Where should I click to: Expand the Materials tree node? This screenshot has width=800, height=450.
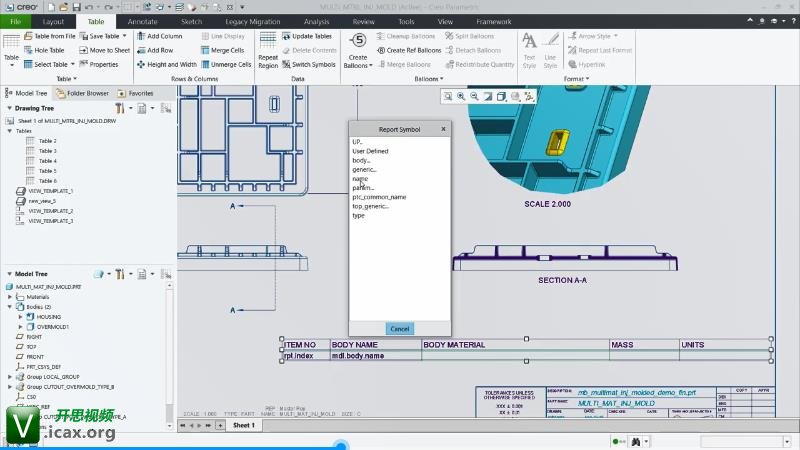click(10, 296)
